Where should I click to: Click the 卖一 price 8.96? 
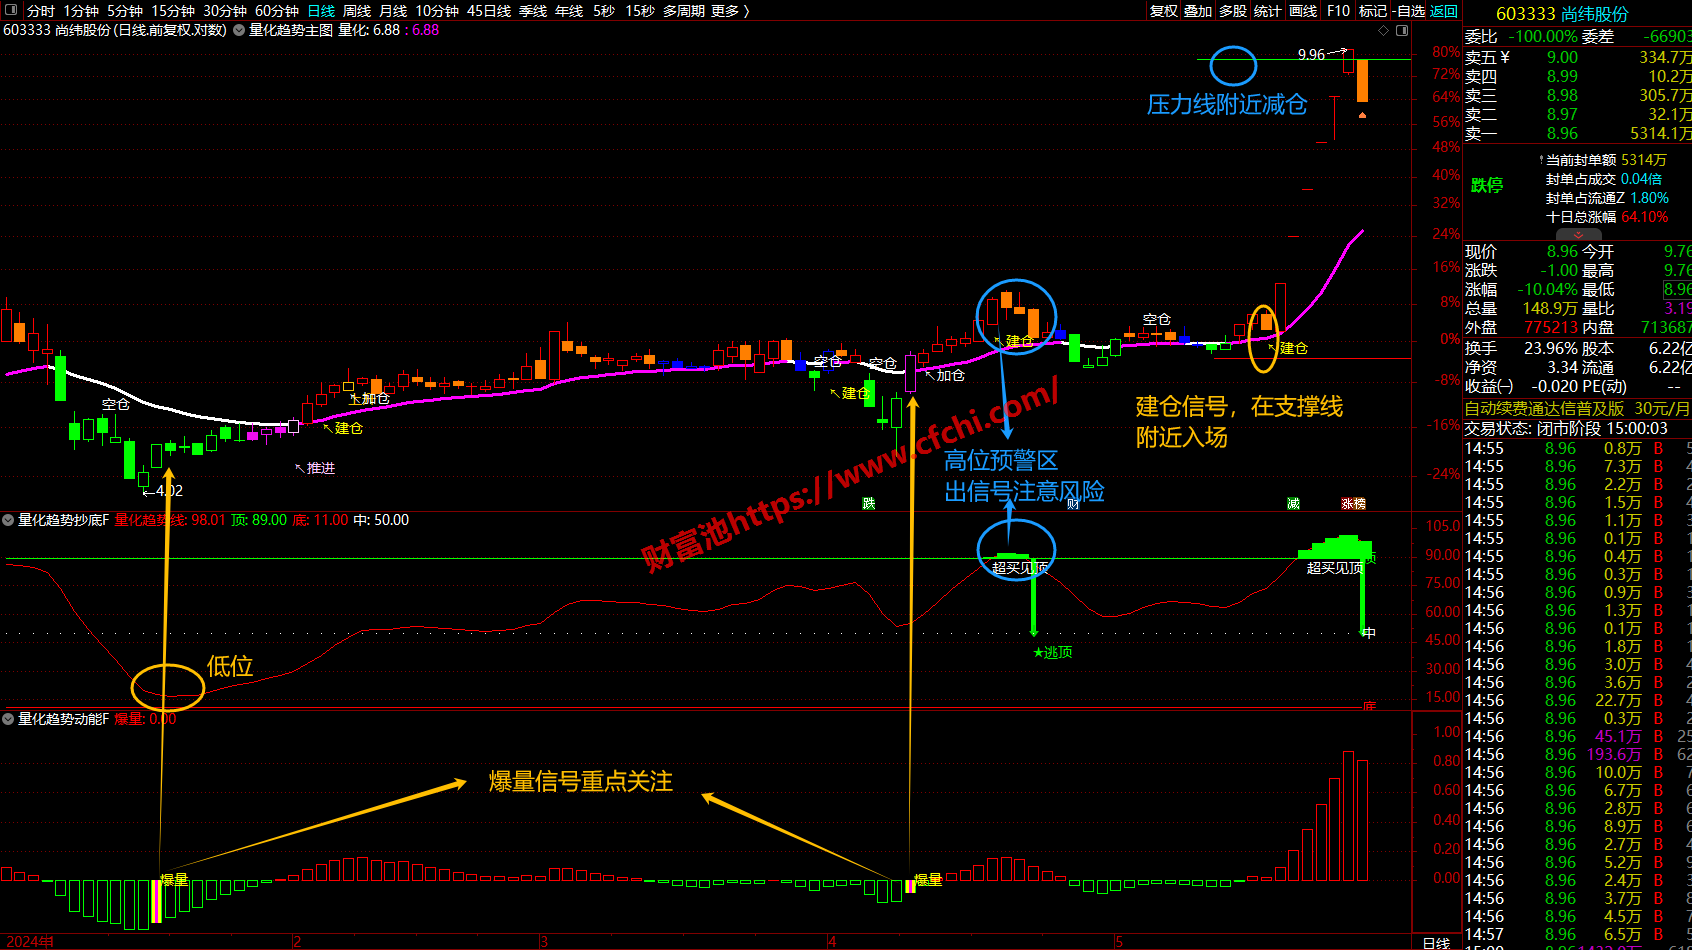coord(1562,133)
